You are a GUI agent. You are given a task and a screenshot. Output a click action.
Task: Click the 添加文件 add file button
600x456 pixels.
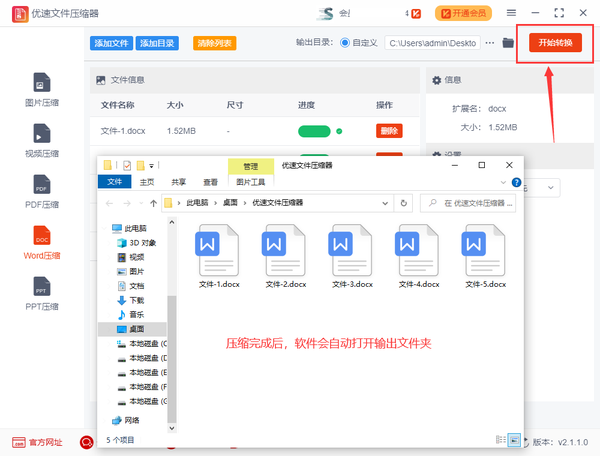111,44
